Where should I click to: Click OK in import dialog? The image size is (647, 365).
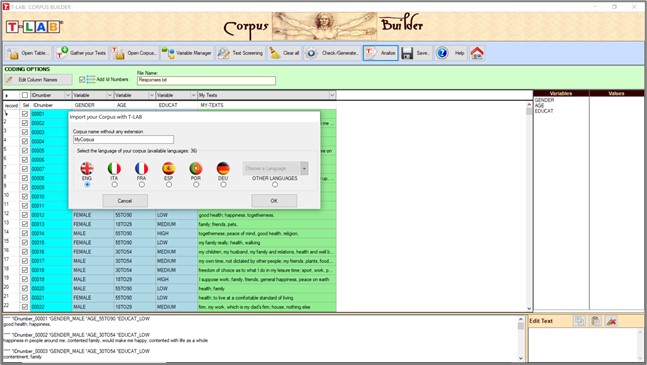pyautogui.click(x=274, y=201)
